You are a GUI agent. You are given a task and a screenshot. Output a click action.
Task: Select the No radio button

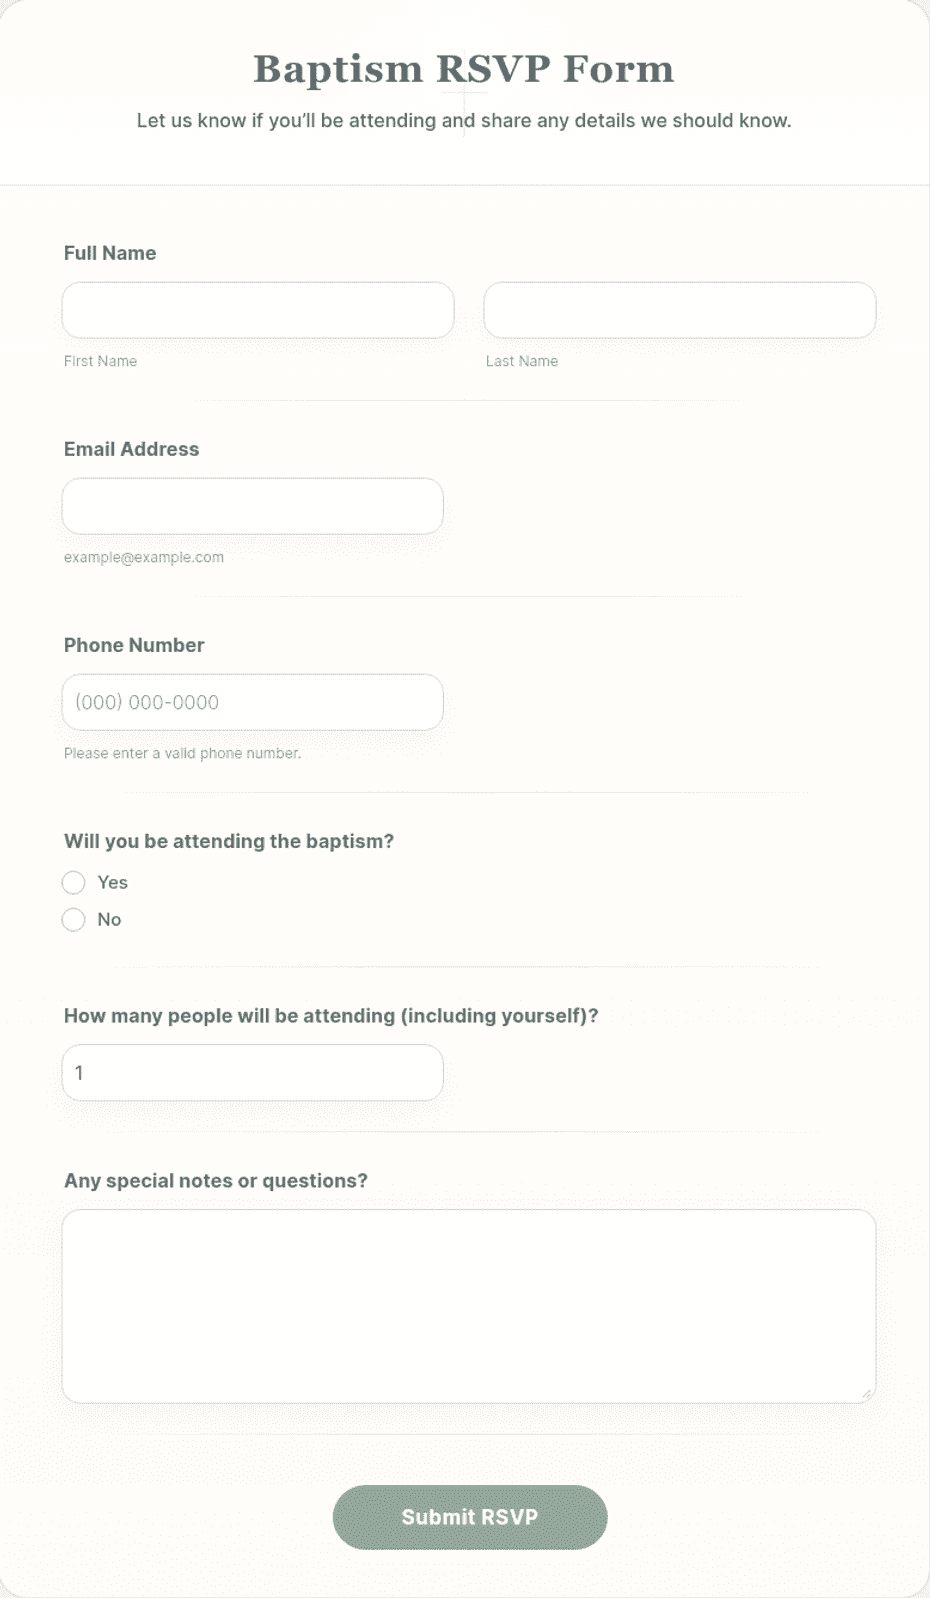(x=73, y=919)
